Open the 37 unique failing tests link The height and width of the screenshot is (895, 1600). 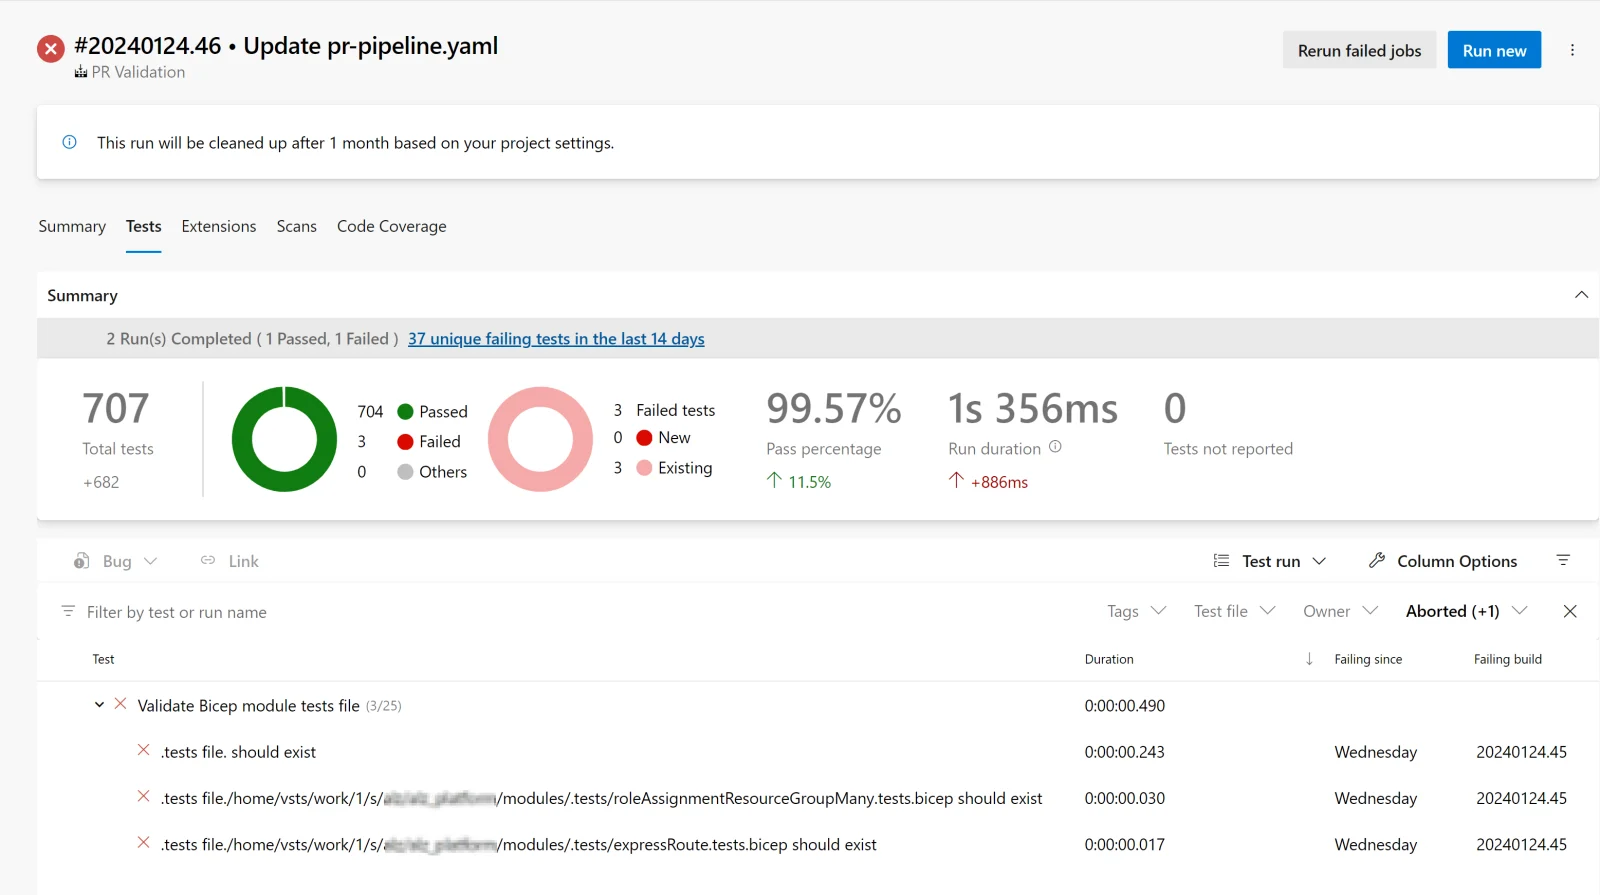556,339
